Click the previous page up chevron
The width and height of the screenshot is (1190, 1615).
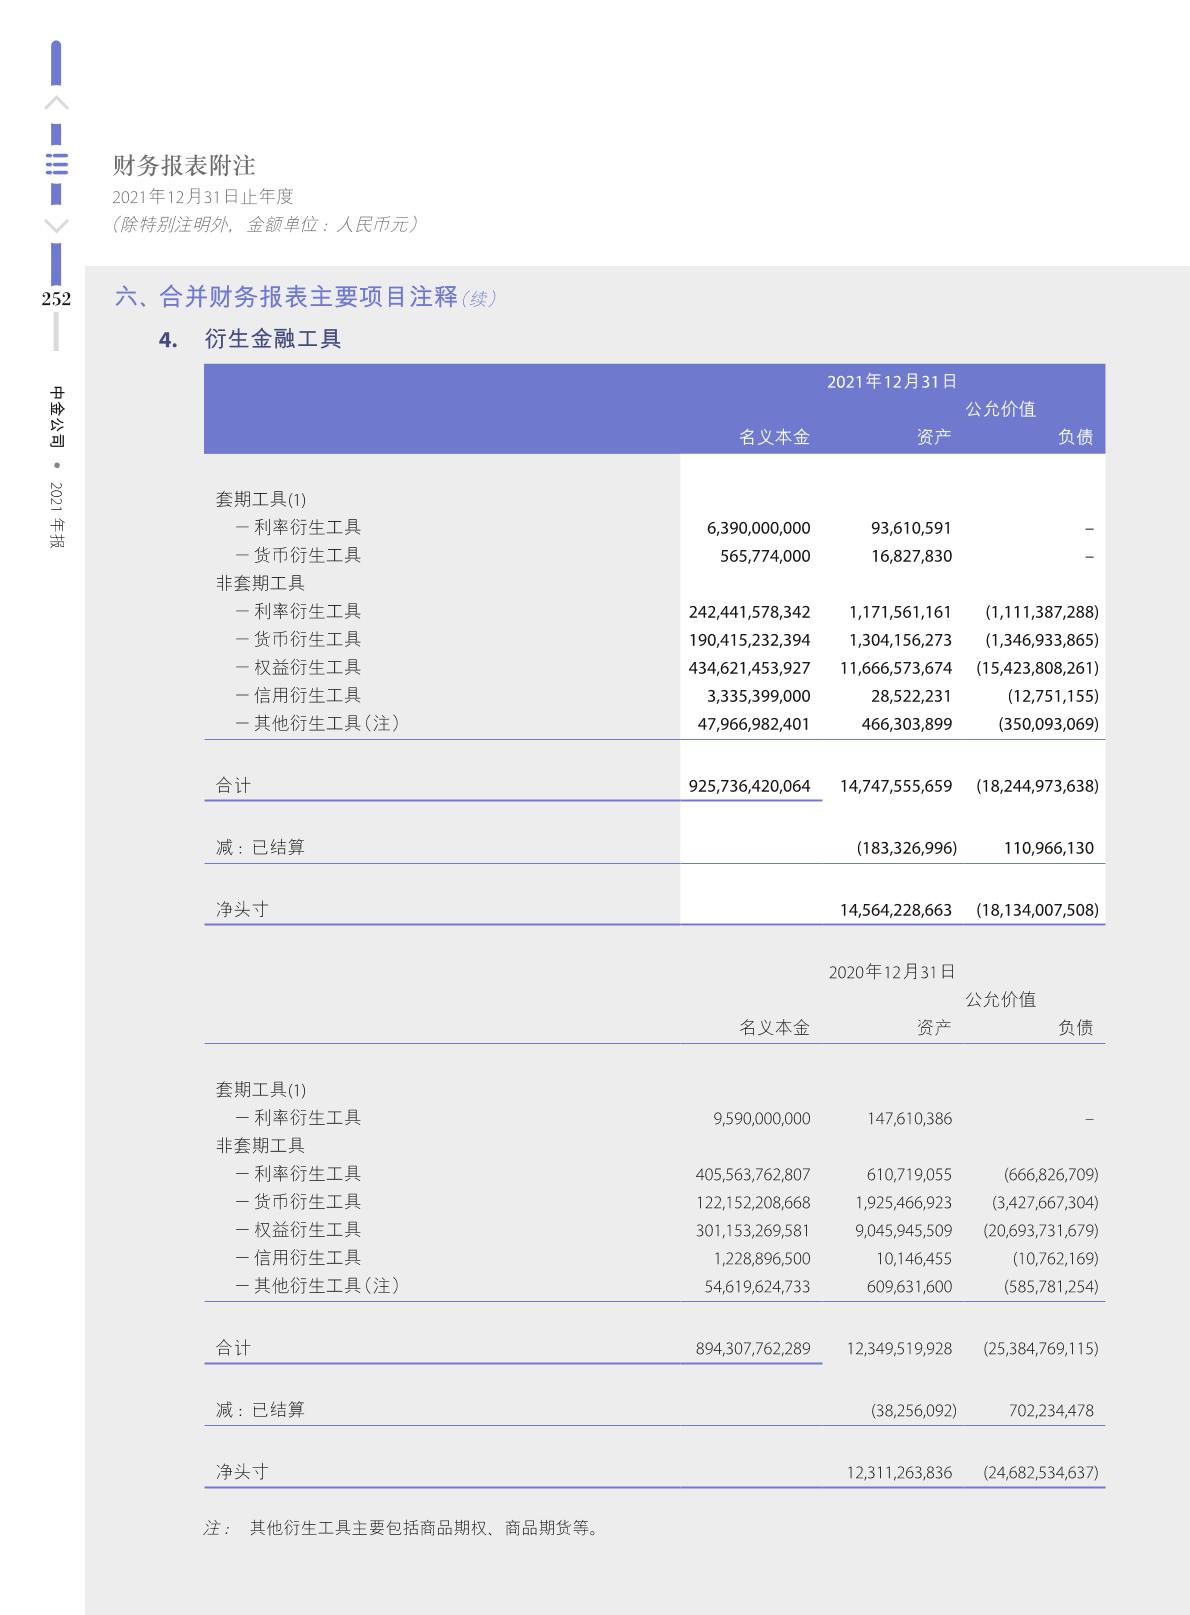point(57,103)
